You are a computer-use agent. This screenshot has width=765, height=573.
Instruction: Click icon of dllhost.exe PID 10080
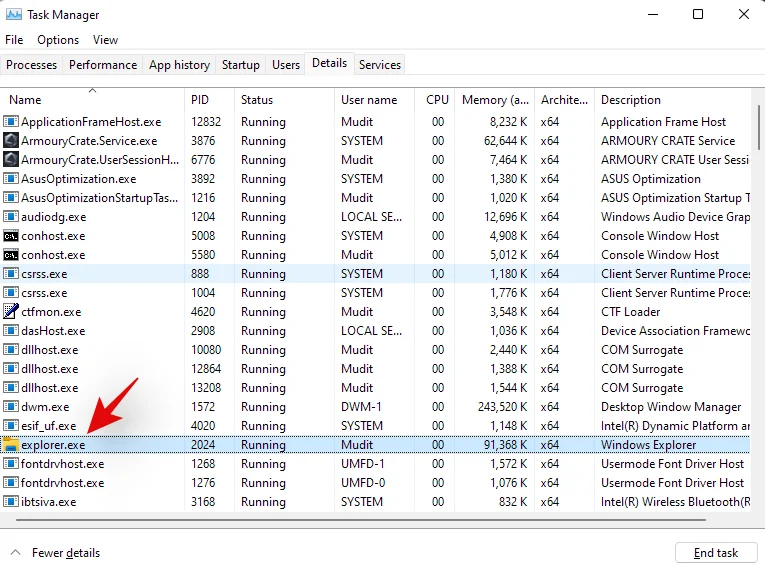11,349
